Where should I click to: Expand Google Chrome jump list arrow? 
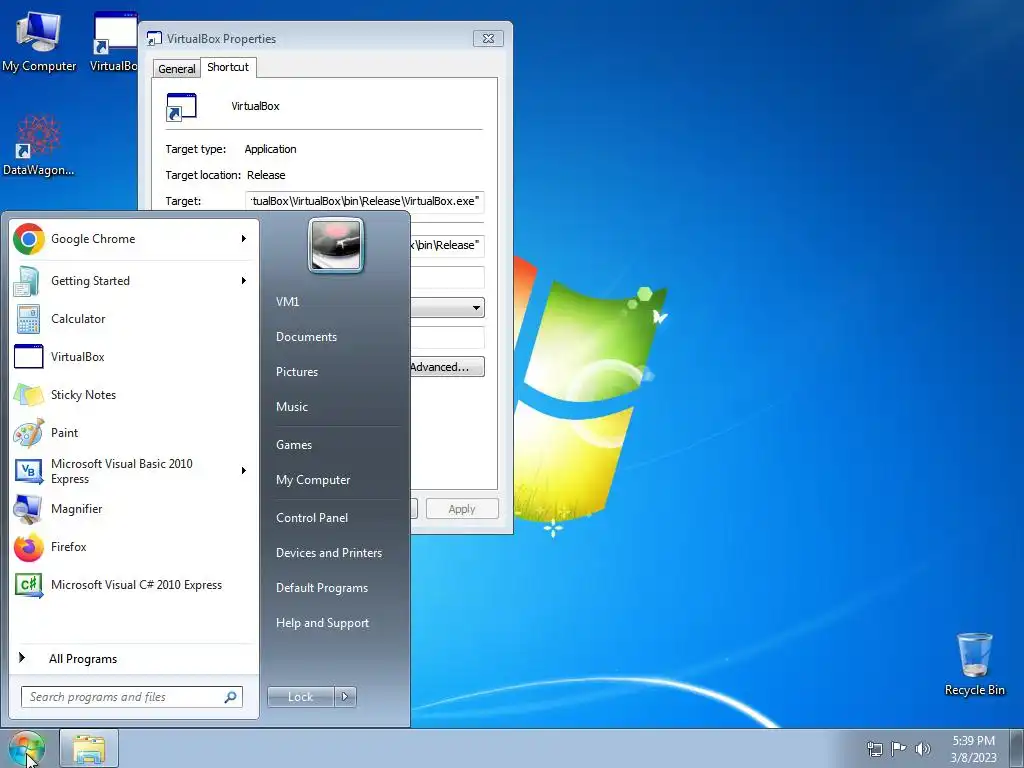coord(244,239)
